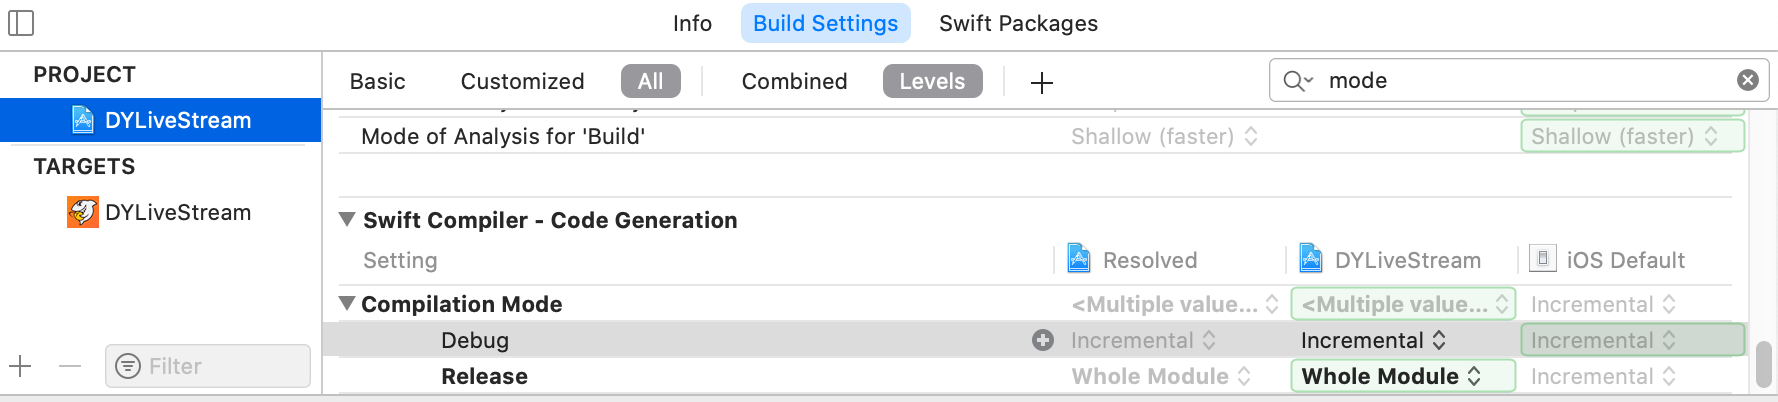Click the Filter field in sidebar
The width and height of the screenshot is (1778, 402).
pos(207,366)
